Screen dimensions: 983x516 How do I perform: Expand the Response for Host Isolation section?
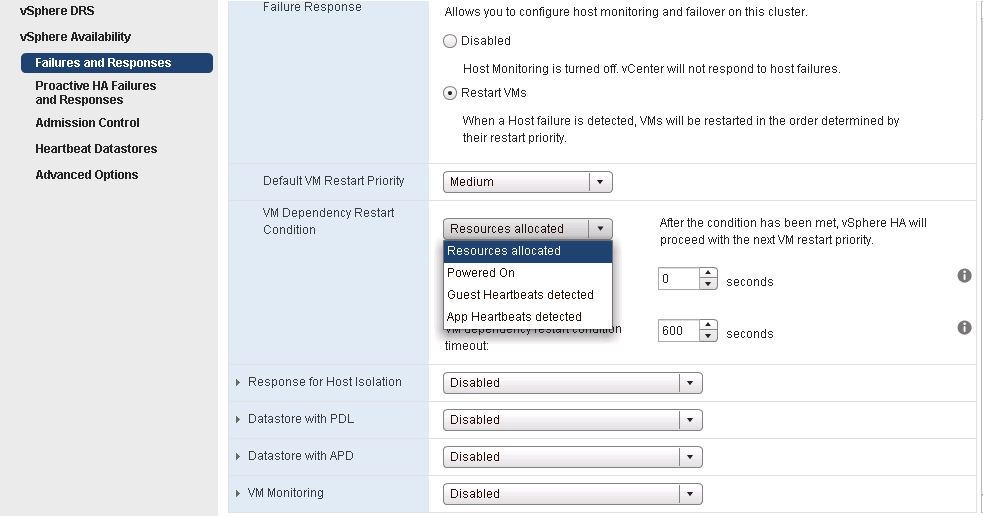(x=238, y=382)
